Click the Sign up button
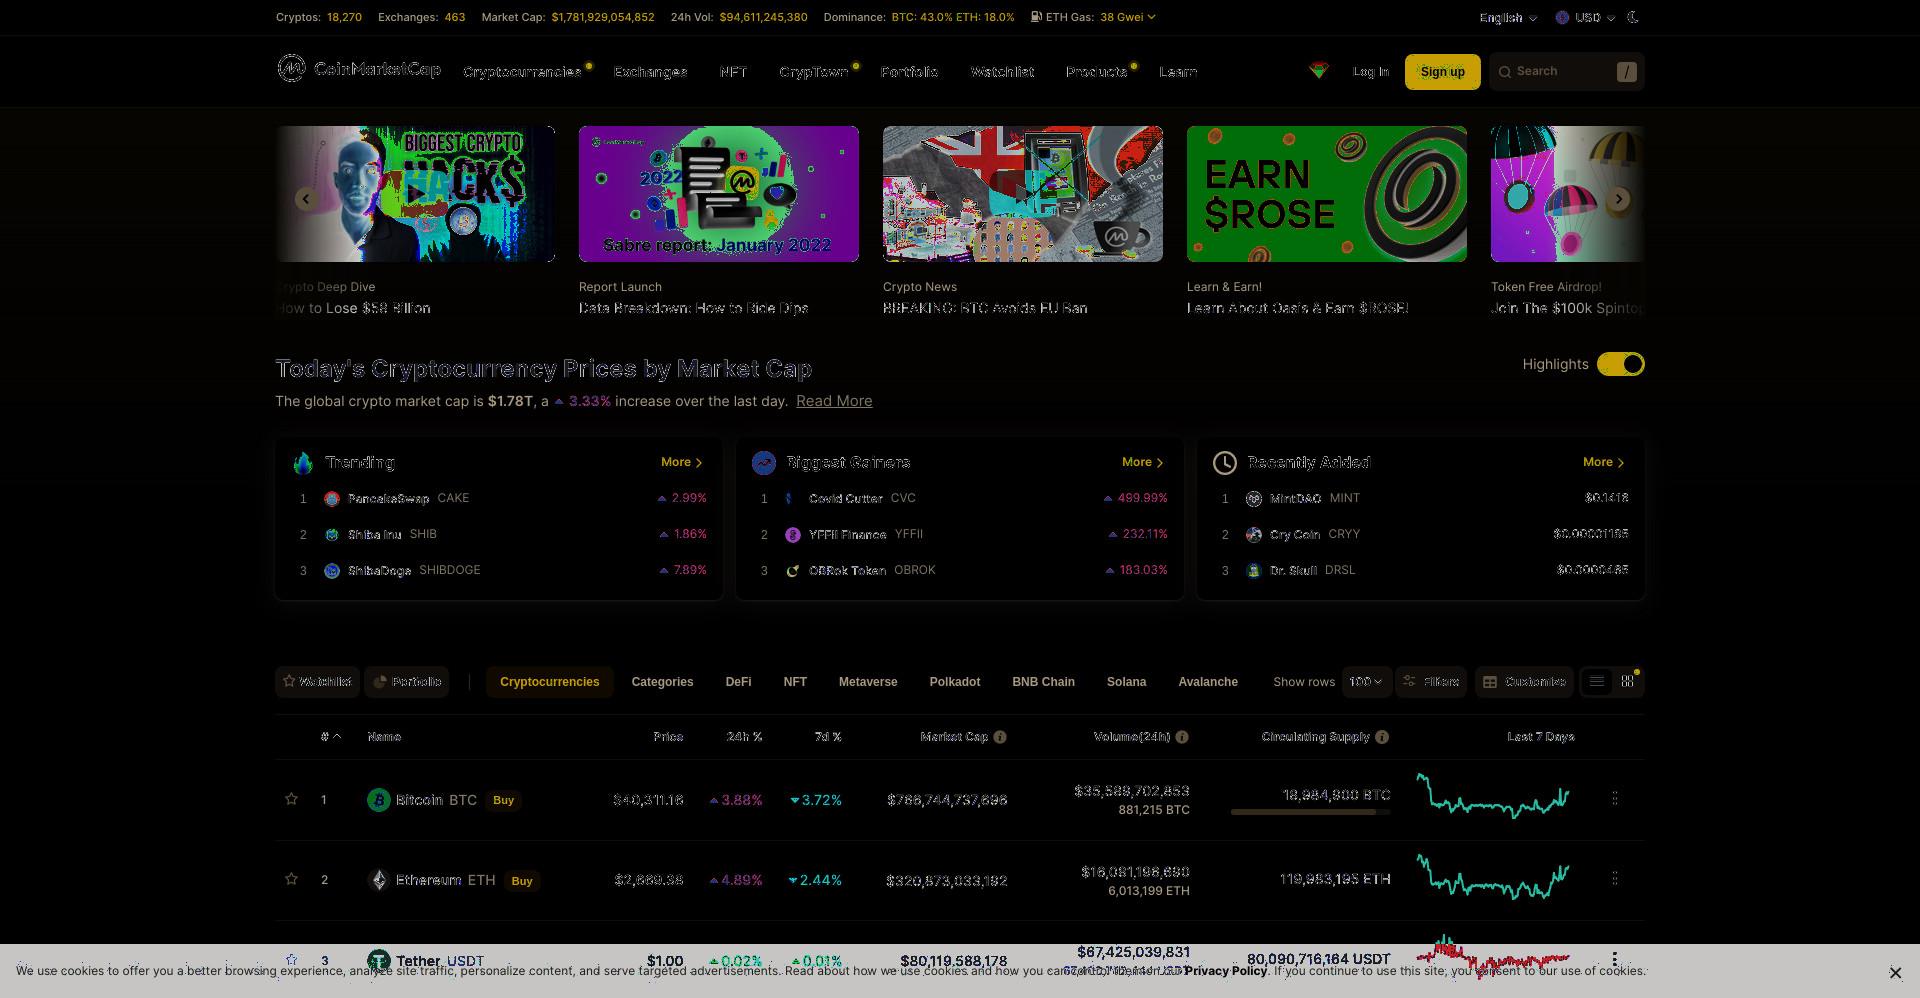This screenshot has height=998, width=1920. [x=1442, y=72]
